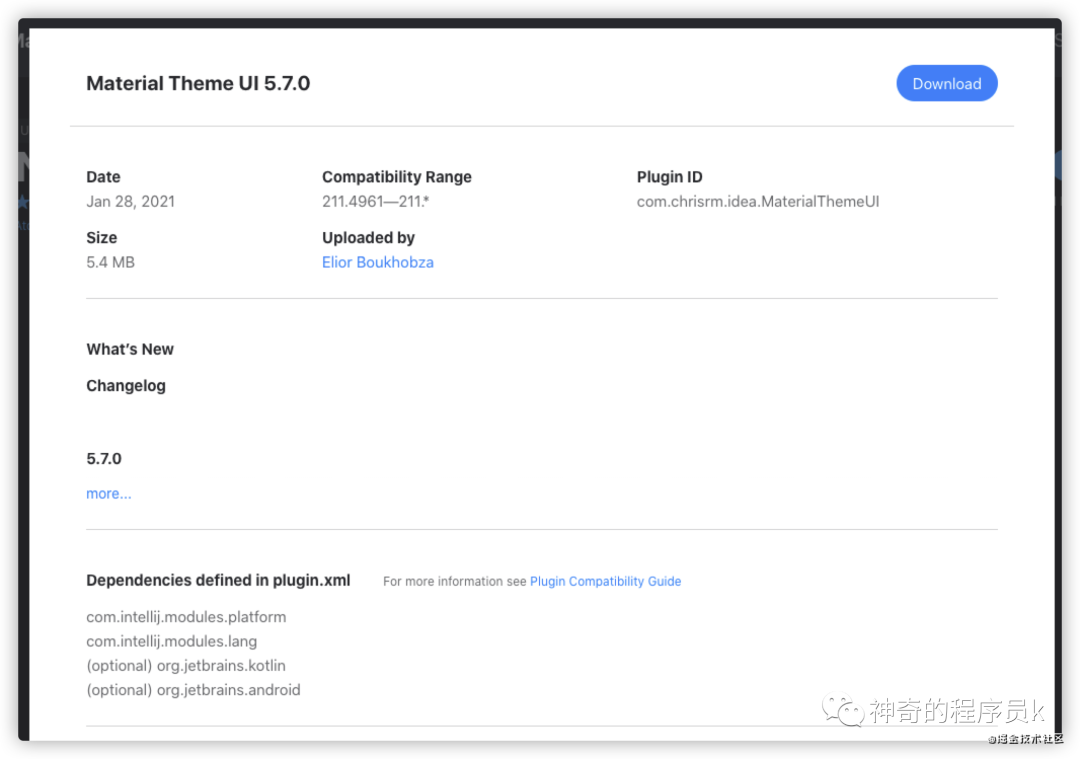Click the Changelog label
1080x759 pixels.
(126, 385)
